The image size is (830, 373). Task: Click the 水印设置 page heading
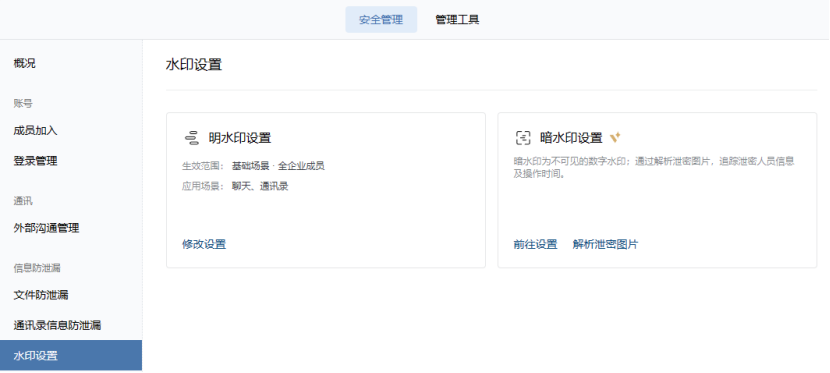point(194,65)
